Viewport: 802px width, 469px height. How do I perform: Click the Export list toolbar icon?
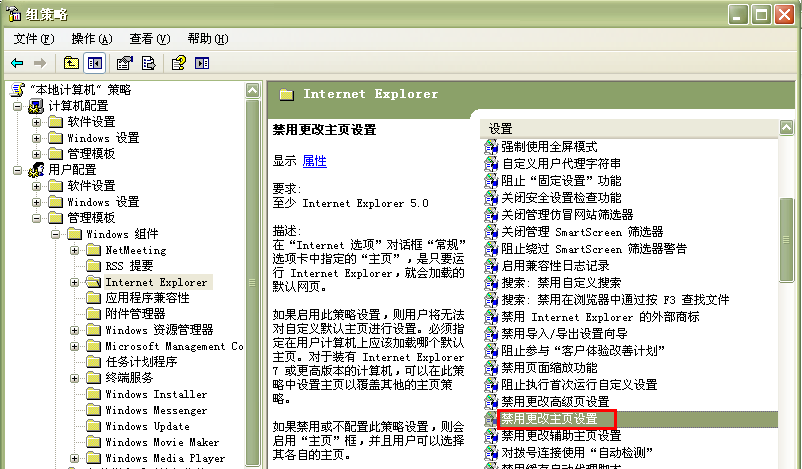[148, 63]
